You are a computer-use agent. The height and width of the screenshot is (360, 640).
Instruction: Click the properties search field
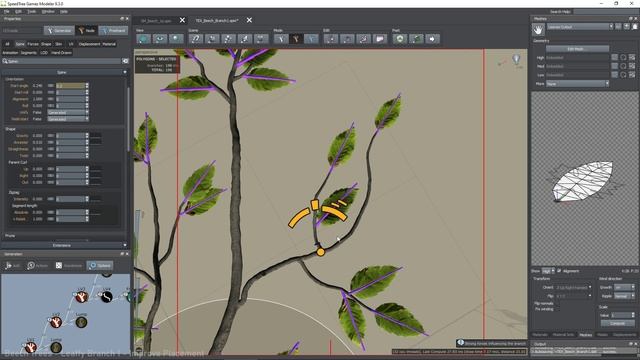61,61
